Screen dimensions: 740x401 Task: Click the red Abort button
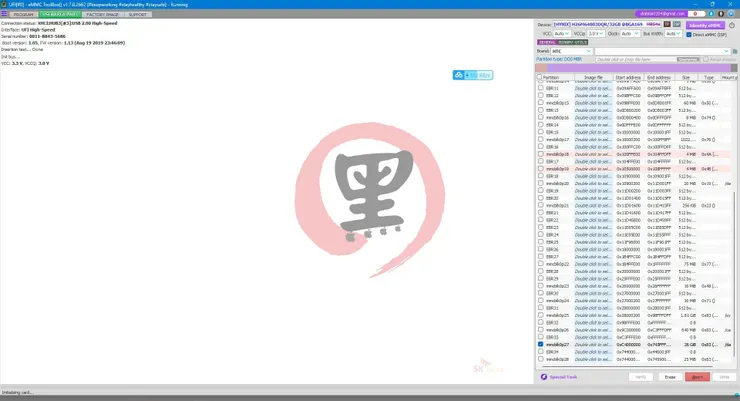tap(698, 377)
